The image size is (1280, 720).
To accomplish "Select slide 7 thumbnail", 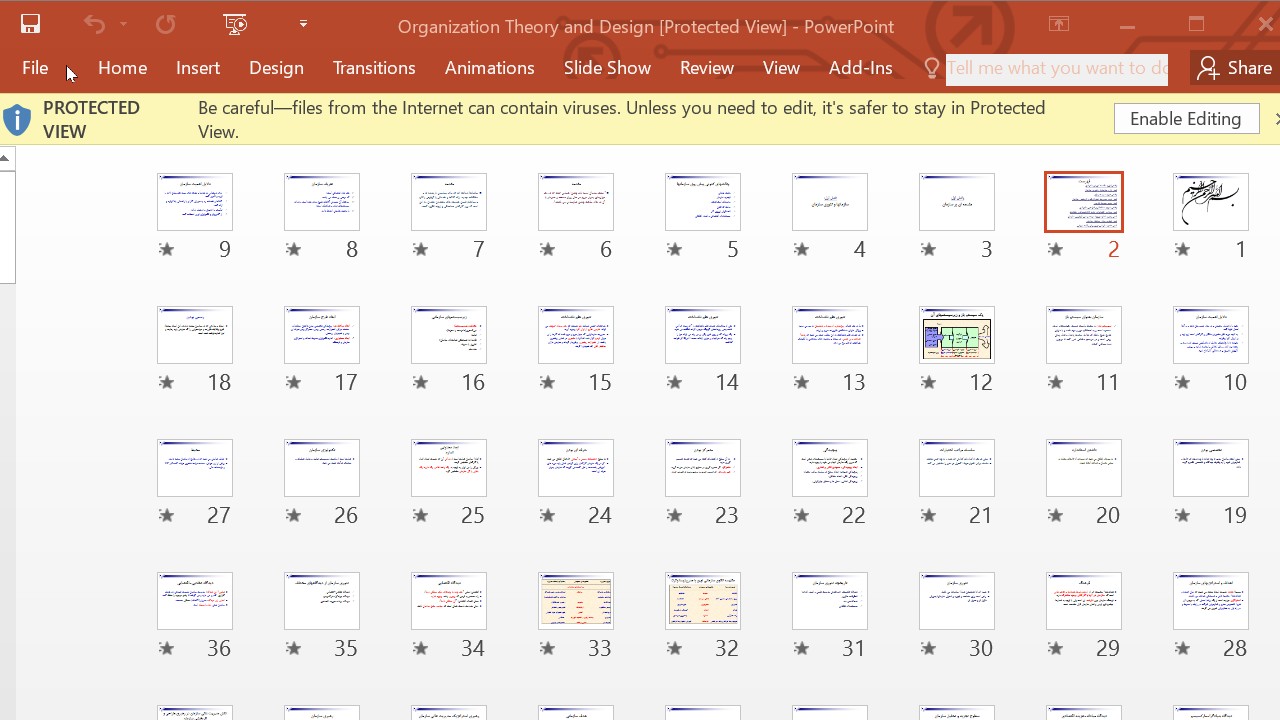I will (449, 202).
